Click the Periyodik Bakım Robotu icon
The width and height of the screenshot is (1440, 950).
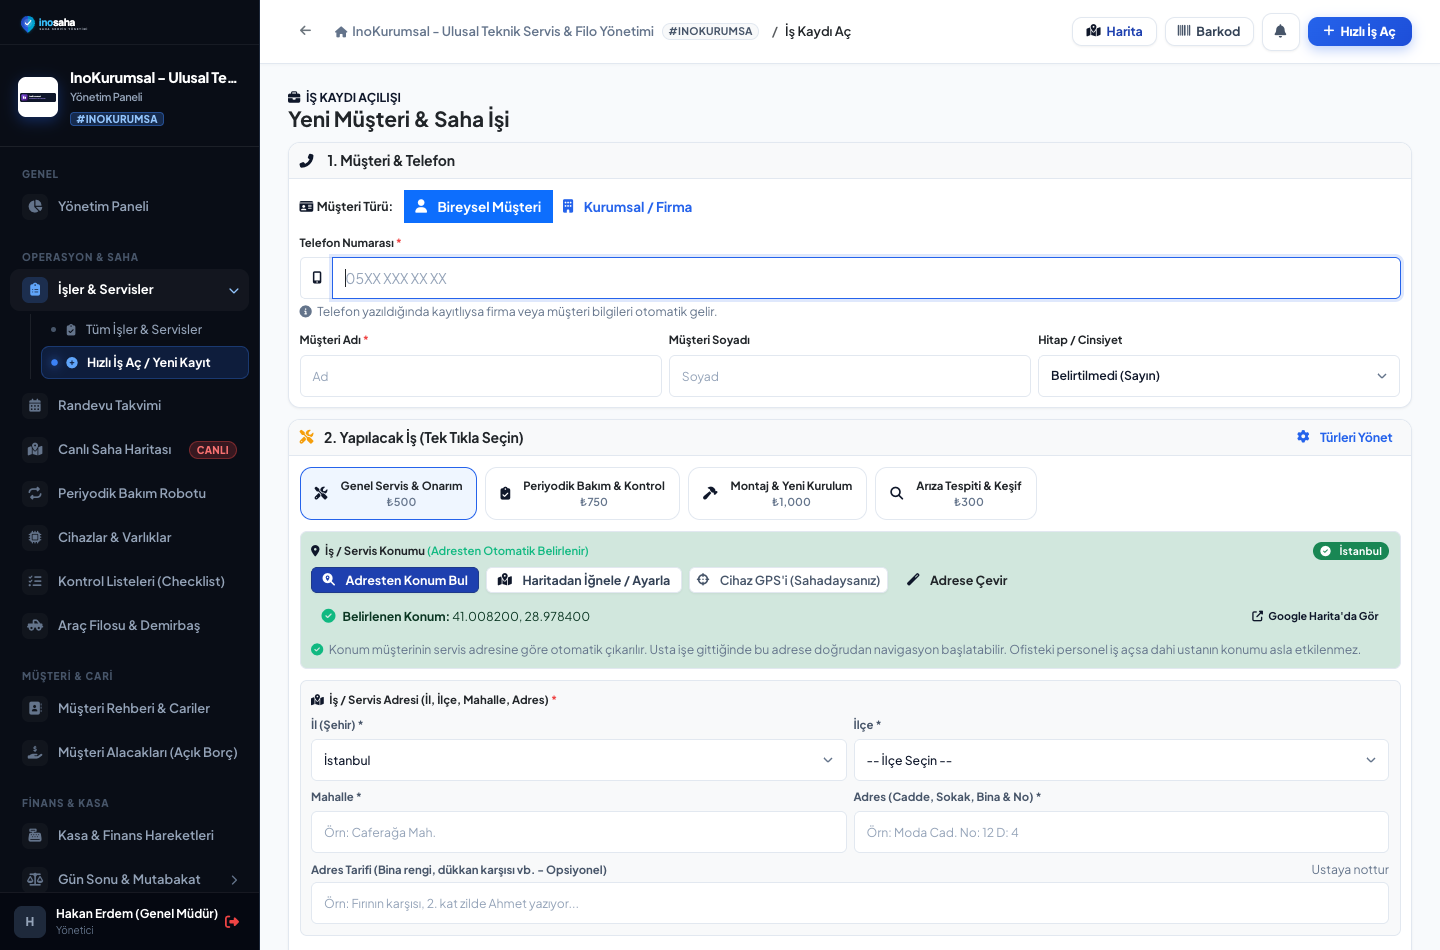pos(35,493)
